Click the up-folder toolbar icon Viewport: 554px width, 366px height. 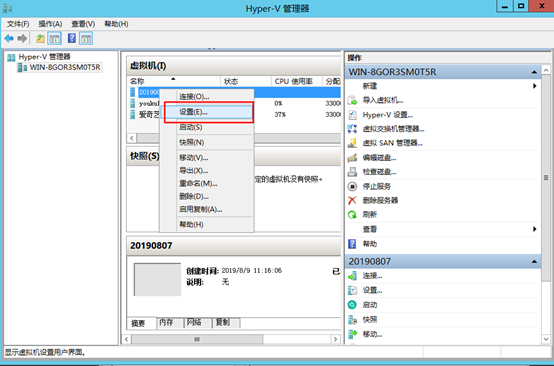(40, 38)
